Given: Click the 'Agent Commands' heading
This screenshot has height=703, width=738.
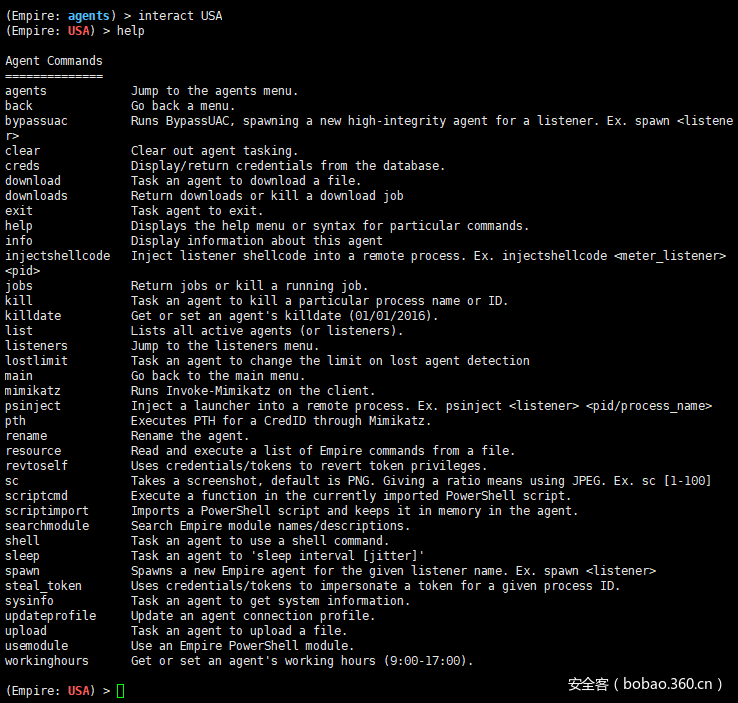Looking at the screenshot, I should point(54,61).
